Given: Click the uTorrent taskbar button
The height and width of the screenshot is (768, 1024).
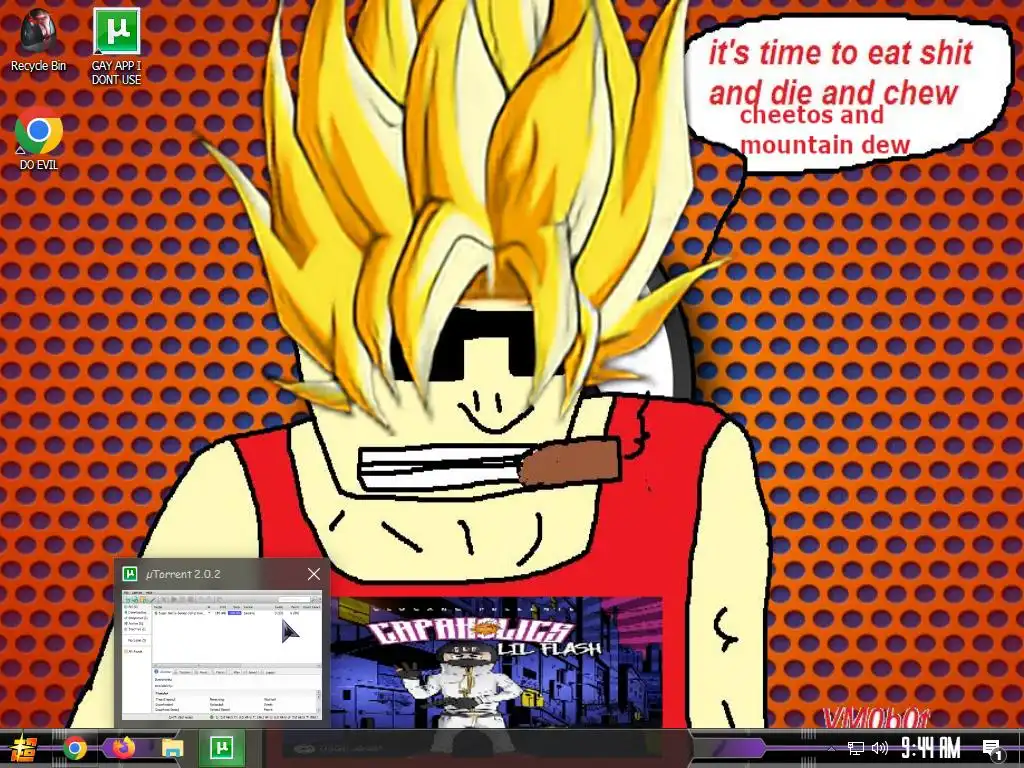Looking at the screenshot, I should tap(221, 748).
